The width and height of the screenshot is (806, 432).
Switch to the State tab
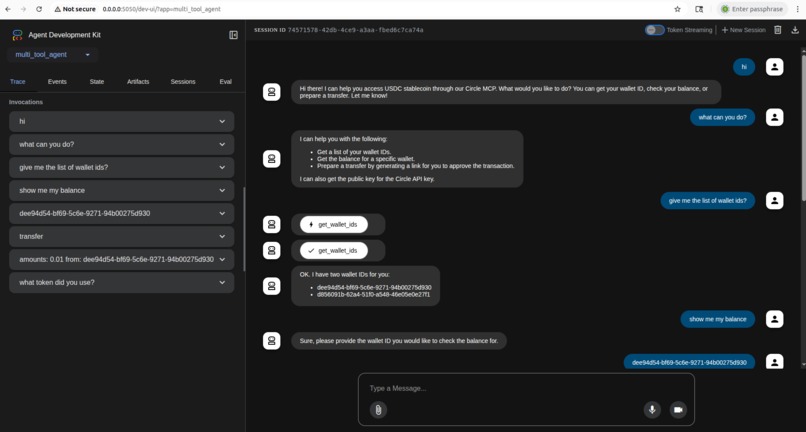(97, 82)
